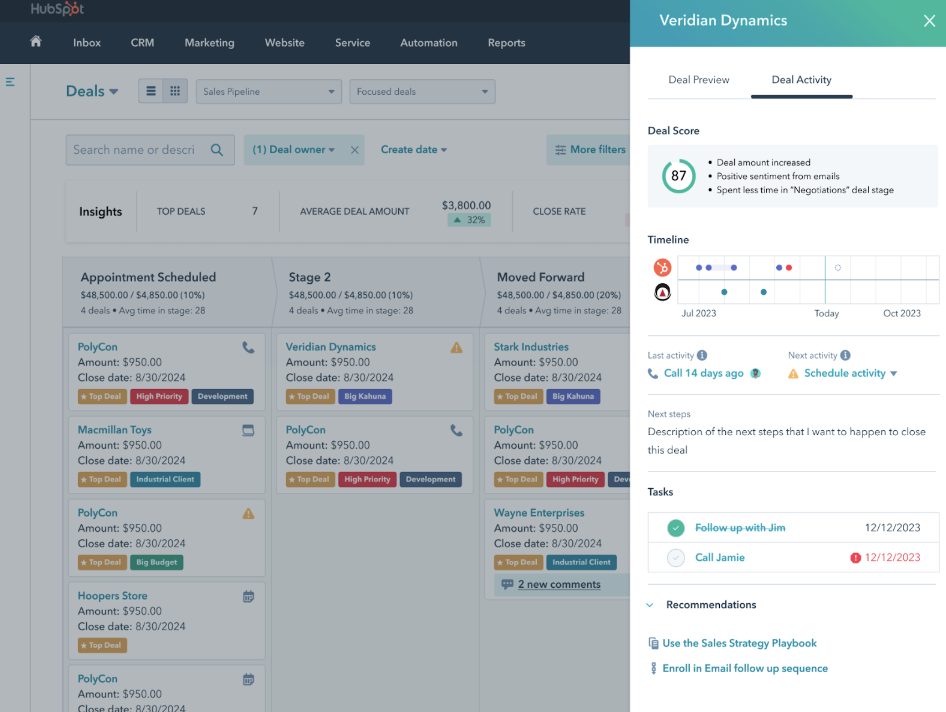The width and height of the screenshot is (946, 712).
Task: Click the HubSpot logo
Action: click(x=57, y=8)
